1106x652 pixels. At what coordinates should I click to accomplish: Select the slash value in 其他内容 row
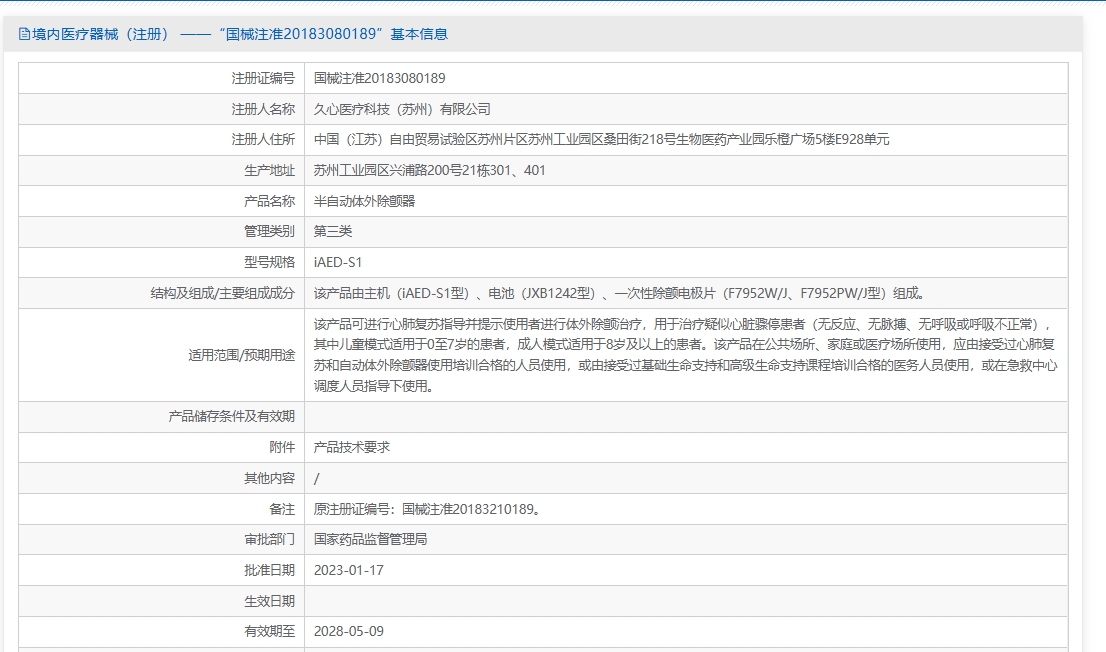click(317, 478)
